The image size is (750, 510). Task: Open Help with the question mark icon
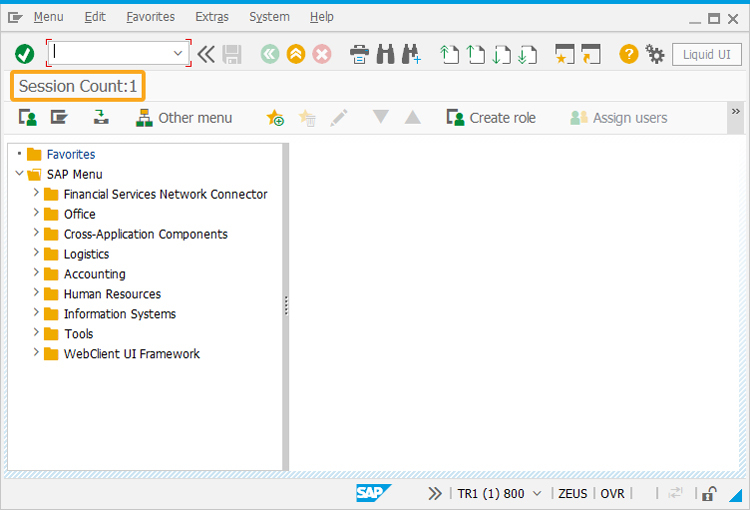click(x=629, y=54)
